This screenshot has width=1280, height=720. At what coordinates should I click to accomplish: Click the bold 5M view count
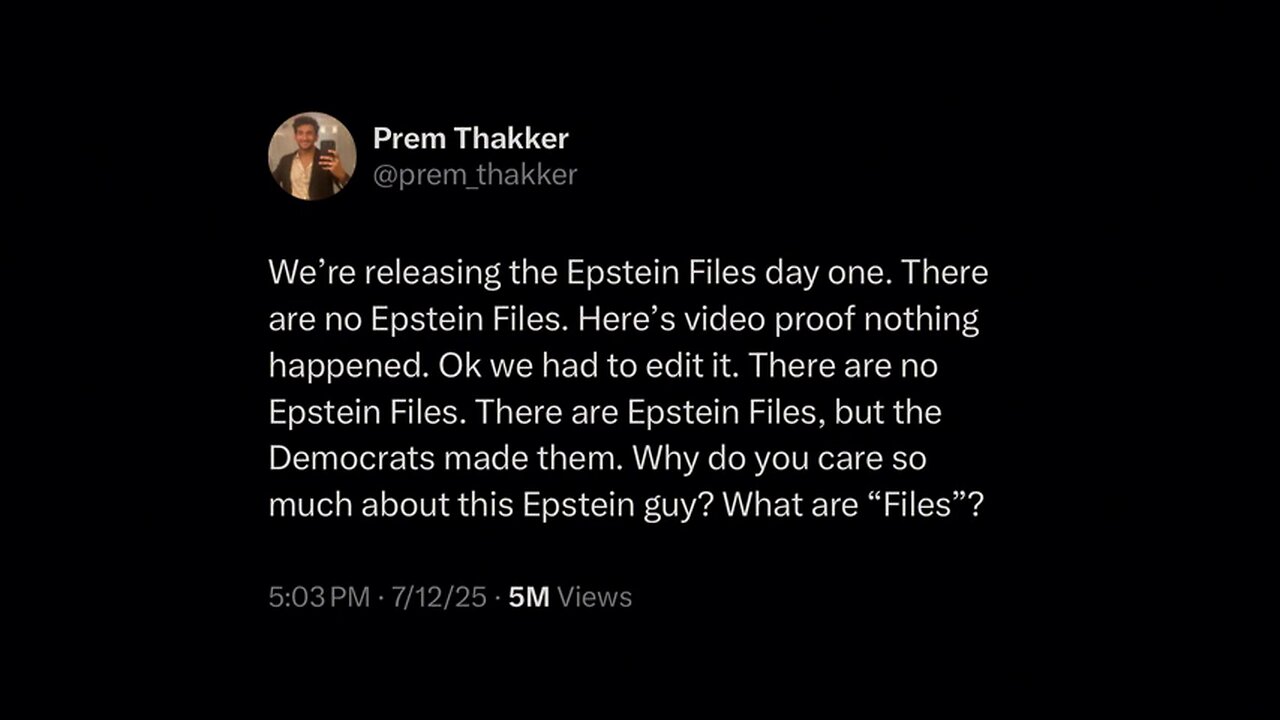[x=529, y=597]
